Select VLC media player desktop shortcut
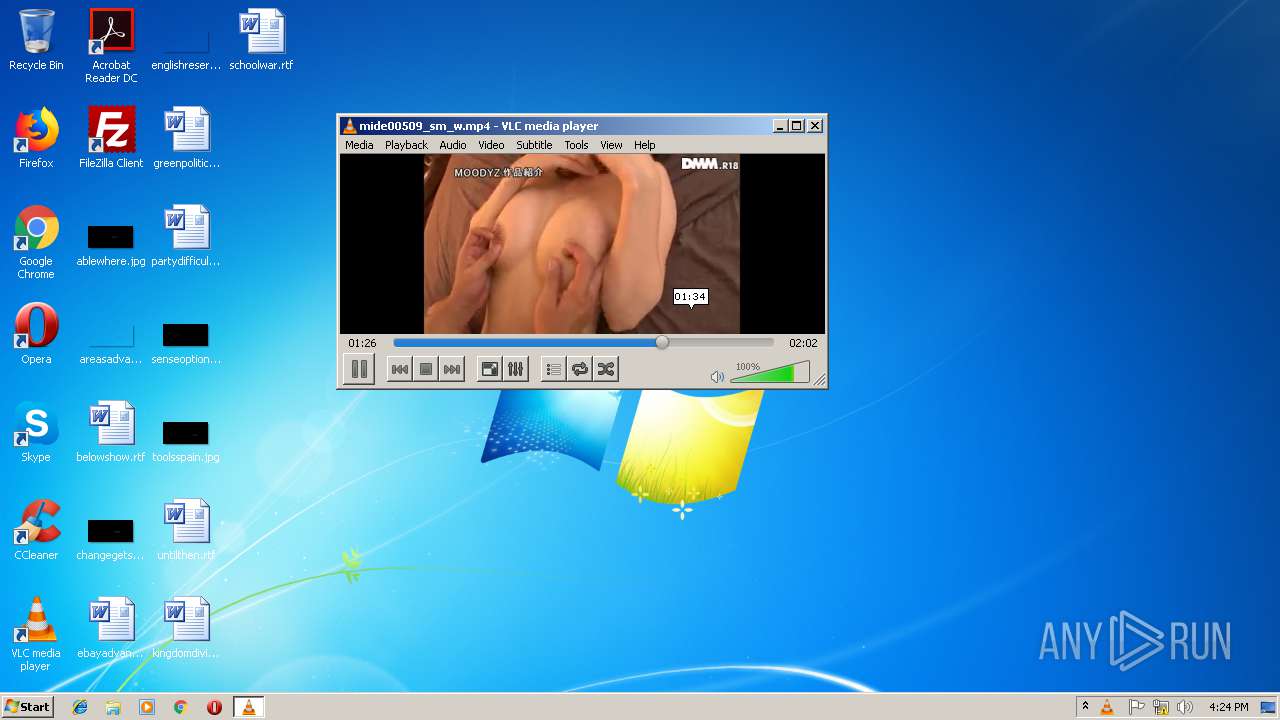The height and width of the screenshot is (720, 1280). tap(36, 634)
